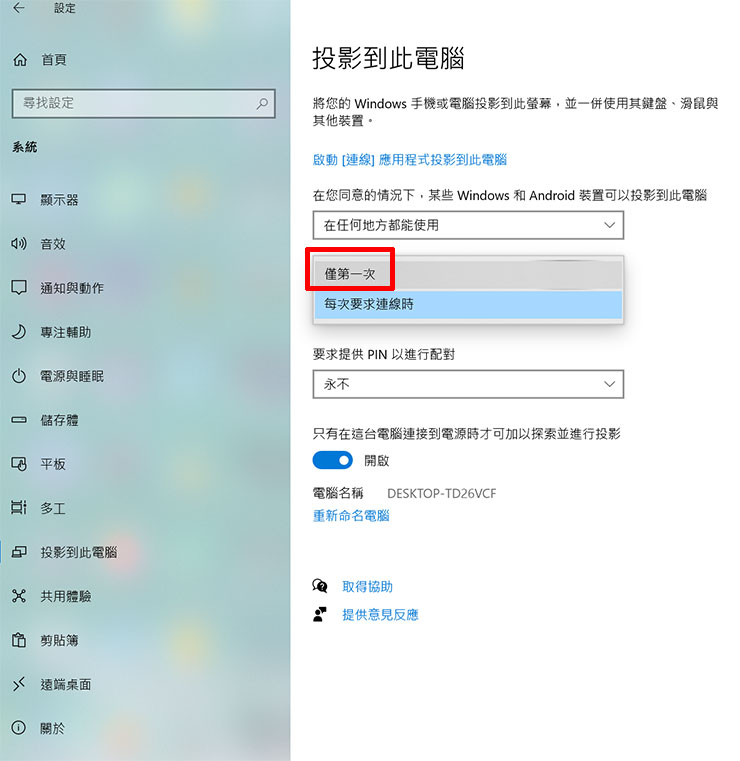The height and width of the screenshot is (761, 740).
Task: Click the 提供意見反應 link
Action: click(380, 614)
